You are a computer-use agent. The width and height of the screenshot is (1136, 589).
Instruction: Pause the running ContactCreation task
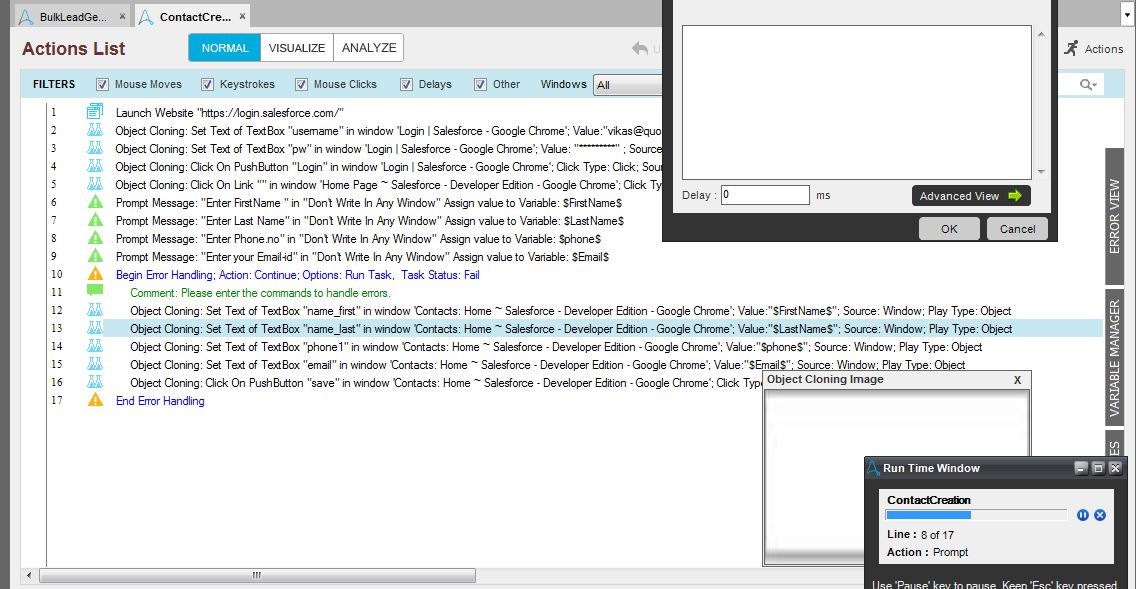click(x=1083, y=515)
